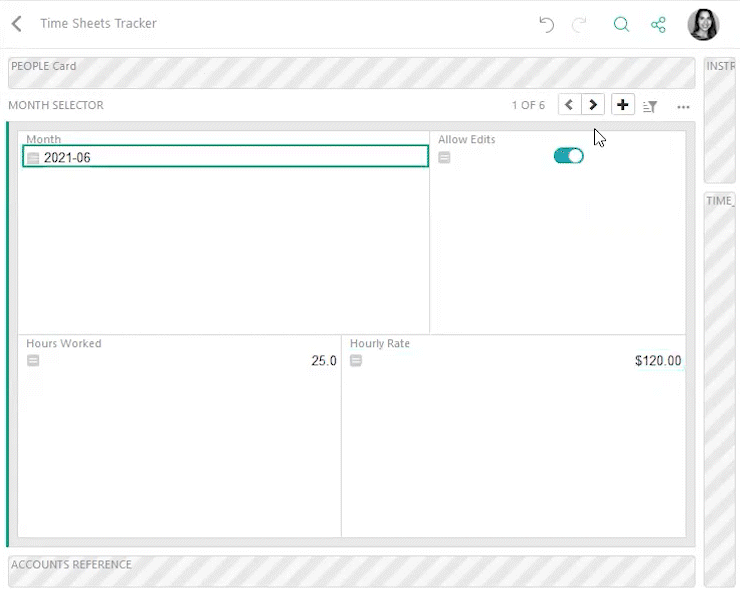
Task: Open the user profile avatar
Action: (x=703, y=24)
